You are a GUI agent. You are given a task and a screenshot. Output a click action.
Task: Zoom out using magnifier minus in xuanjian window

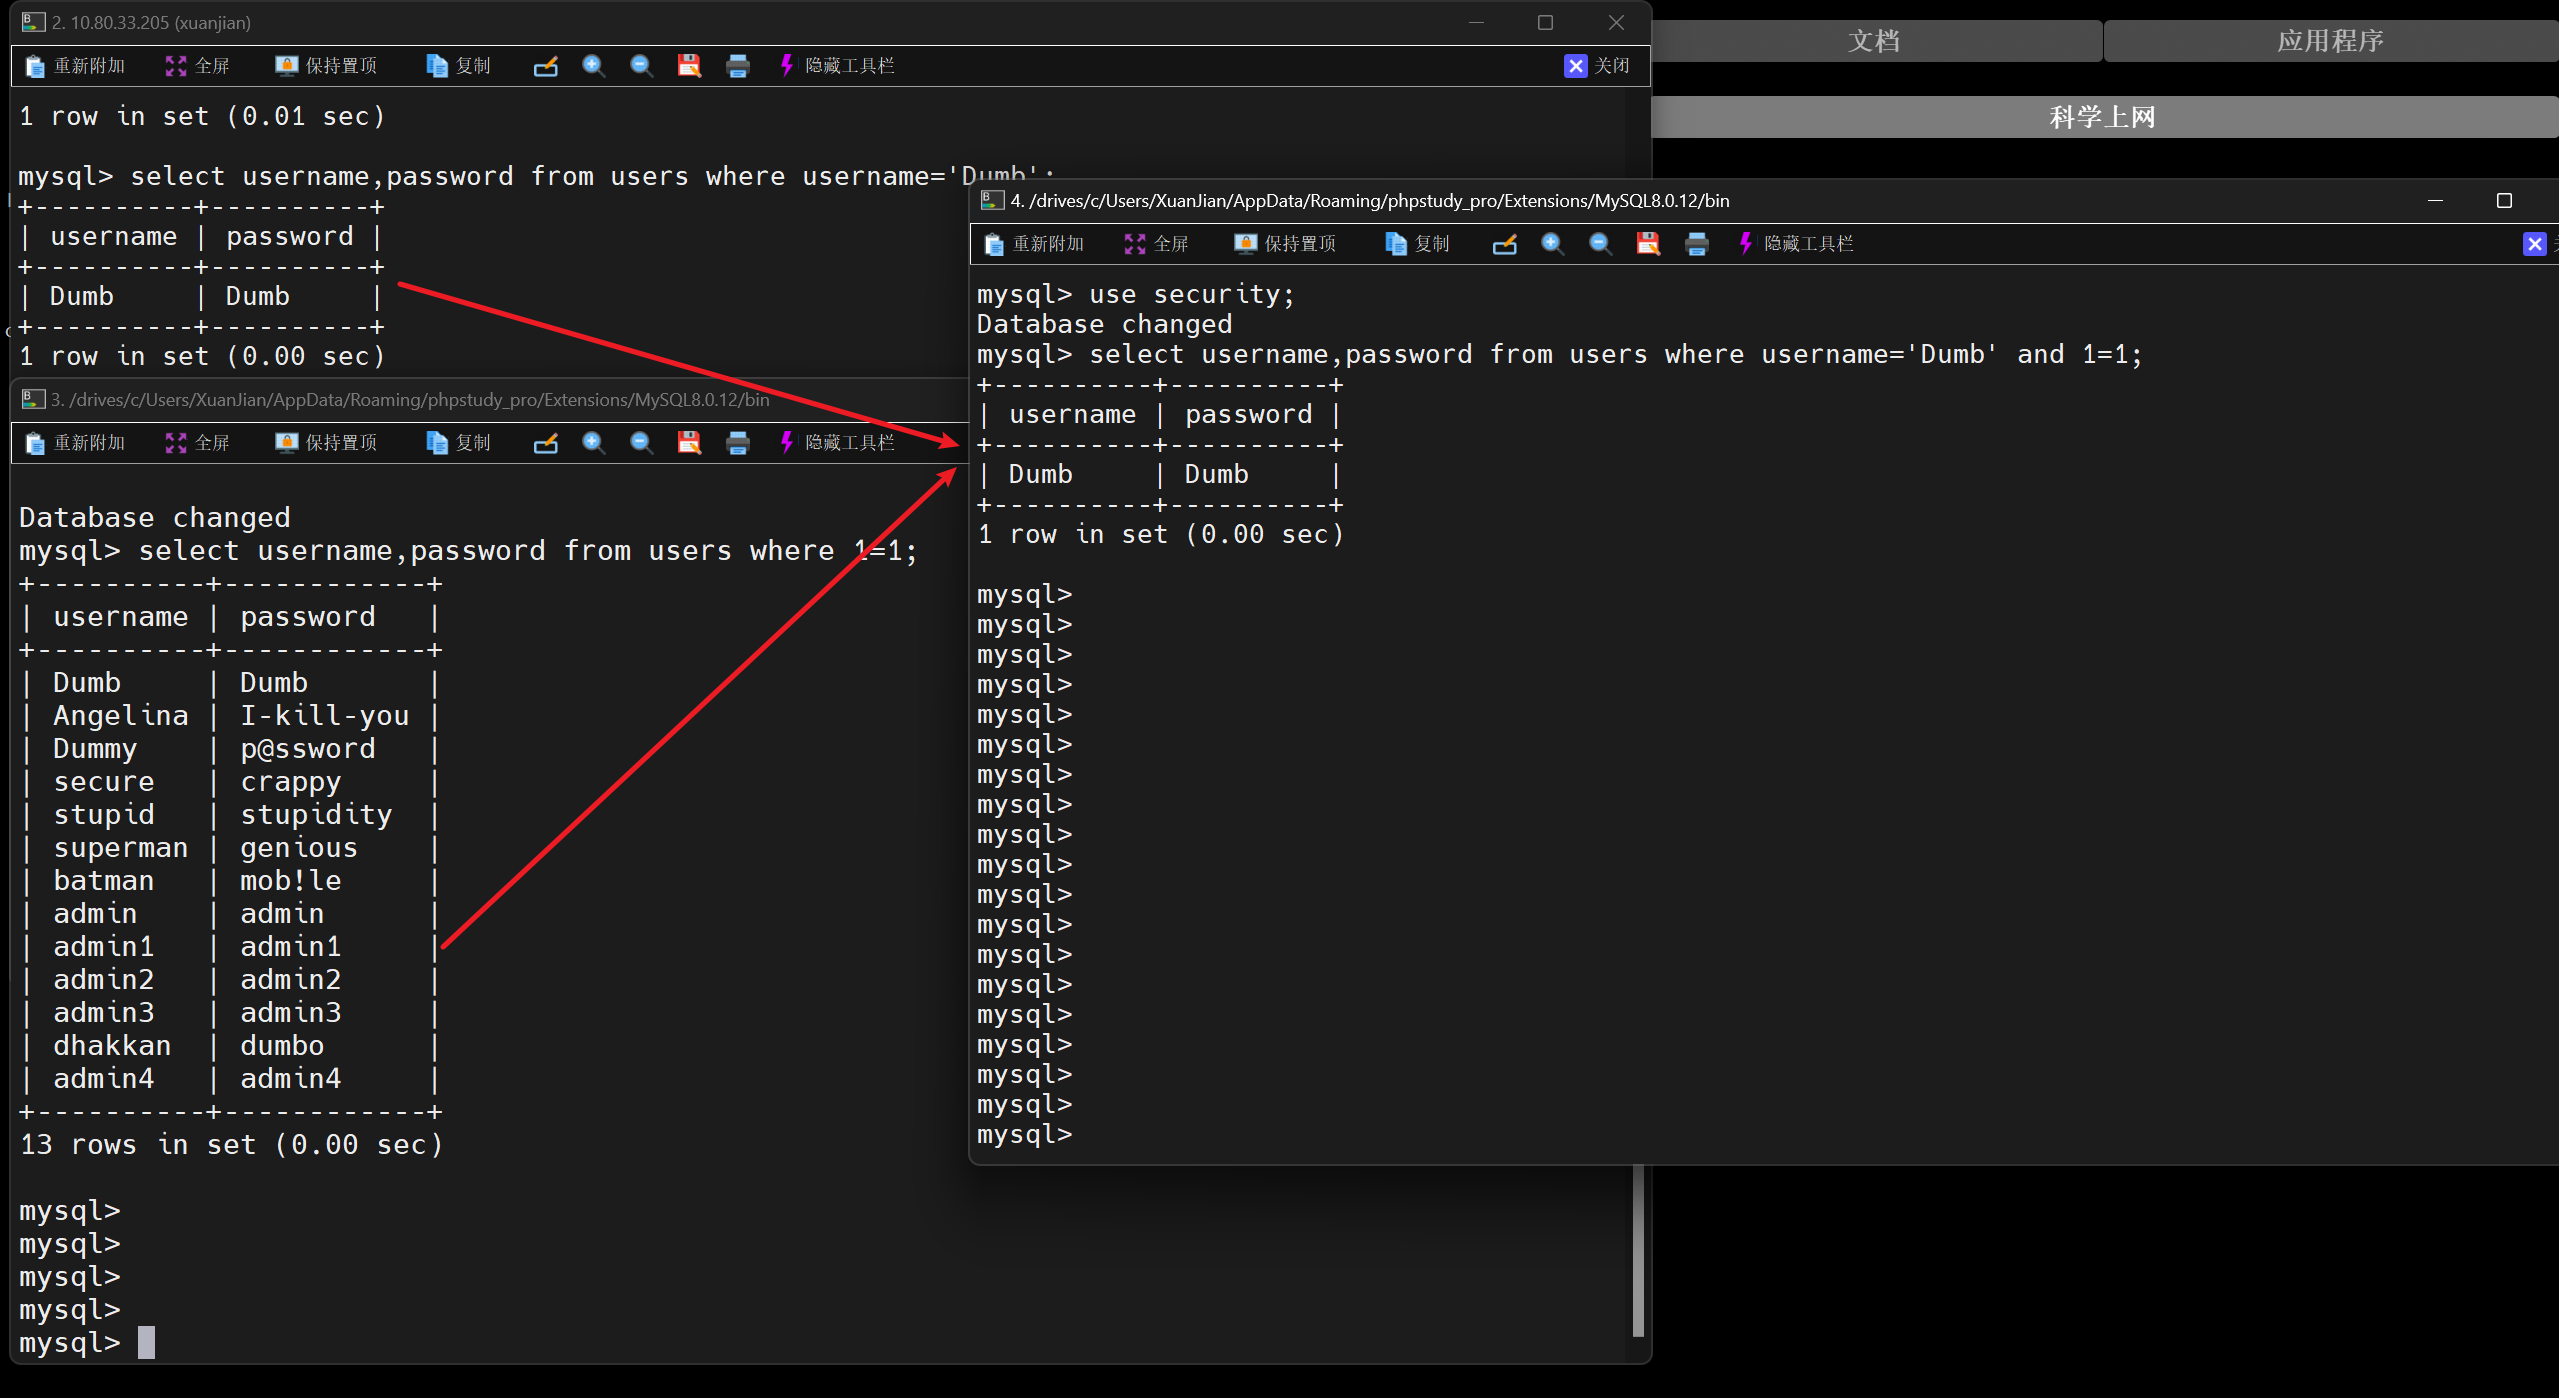(x=641, y=66)
